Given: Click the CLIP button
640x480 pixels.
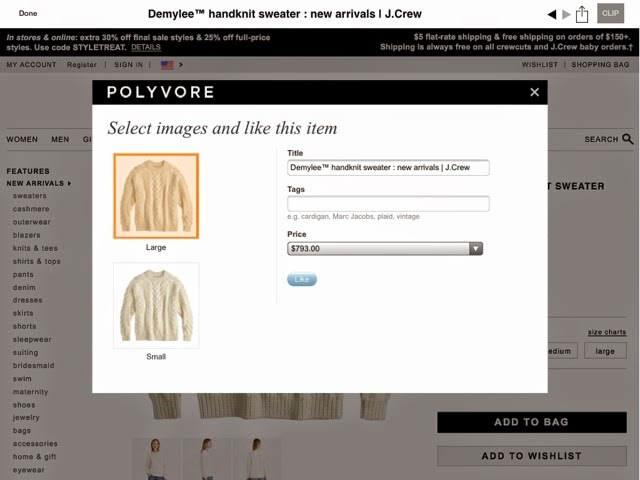Looking at the screenshot, I should pos(610,13).
